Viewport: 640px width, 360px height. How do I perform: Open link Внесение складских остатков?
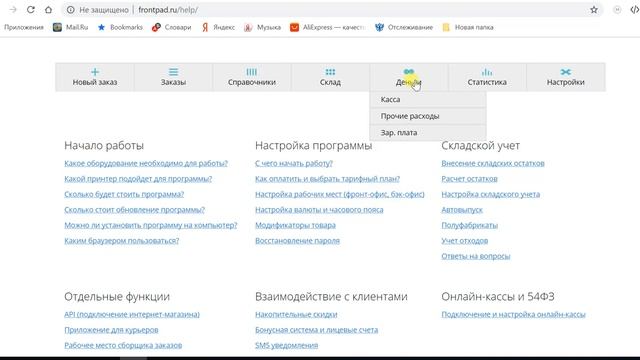pos(493,163)
